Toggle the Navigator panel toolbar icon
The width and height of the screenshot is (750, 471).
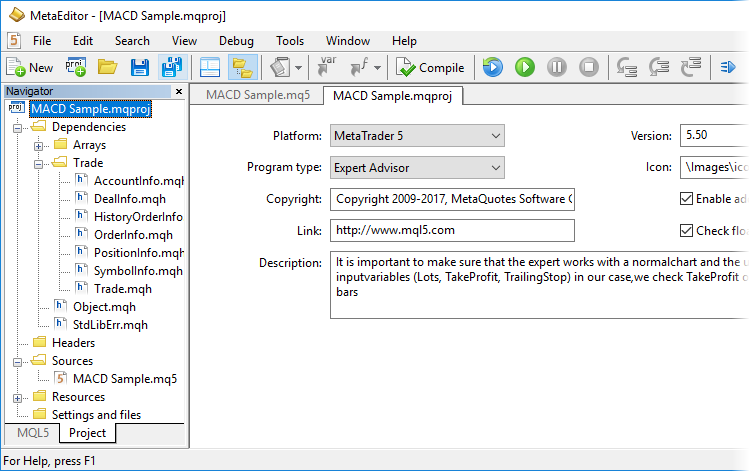tap(209, 68)
